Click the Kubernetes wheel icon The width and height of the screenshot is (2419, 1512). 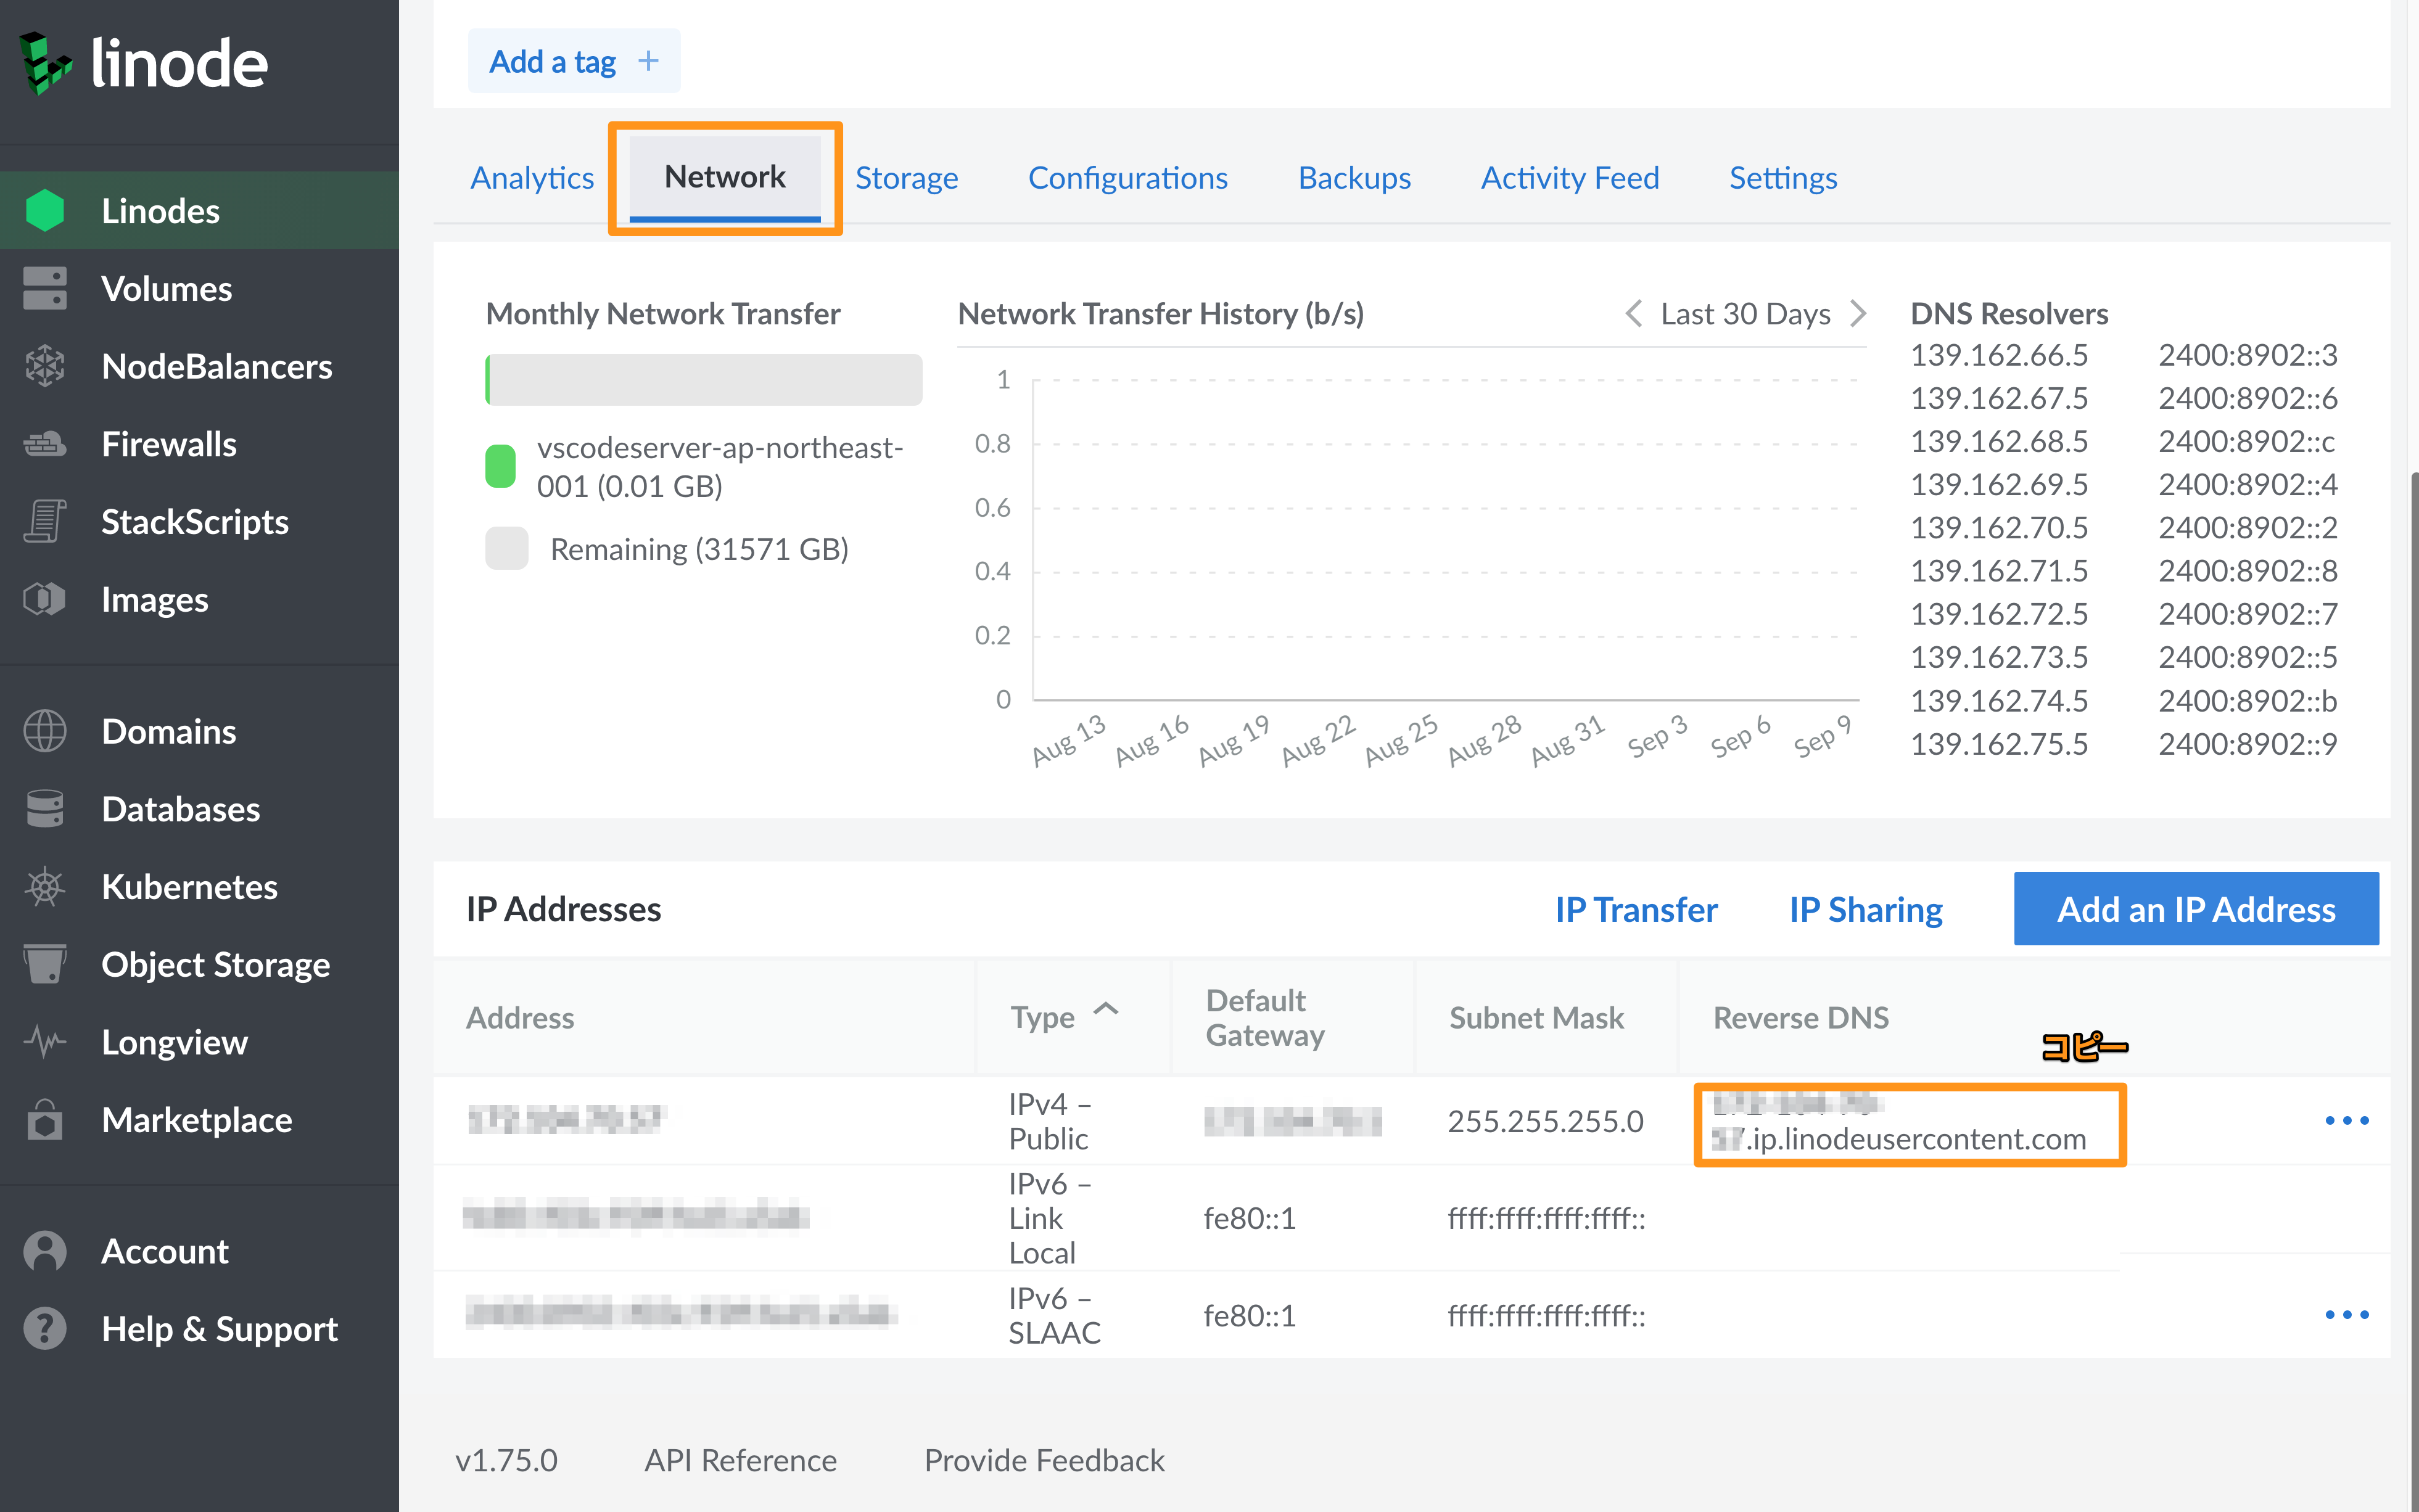45,887
